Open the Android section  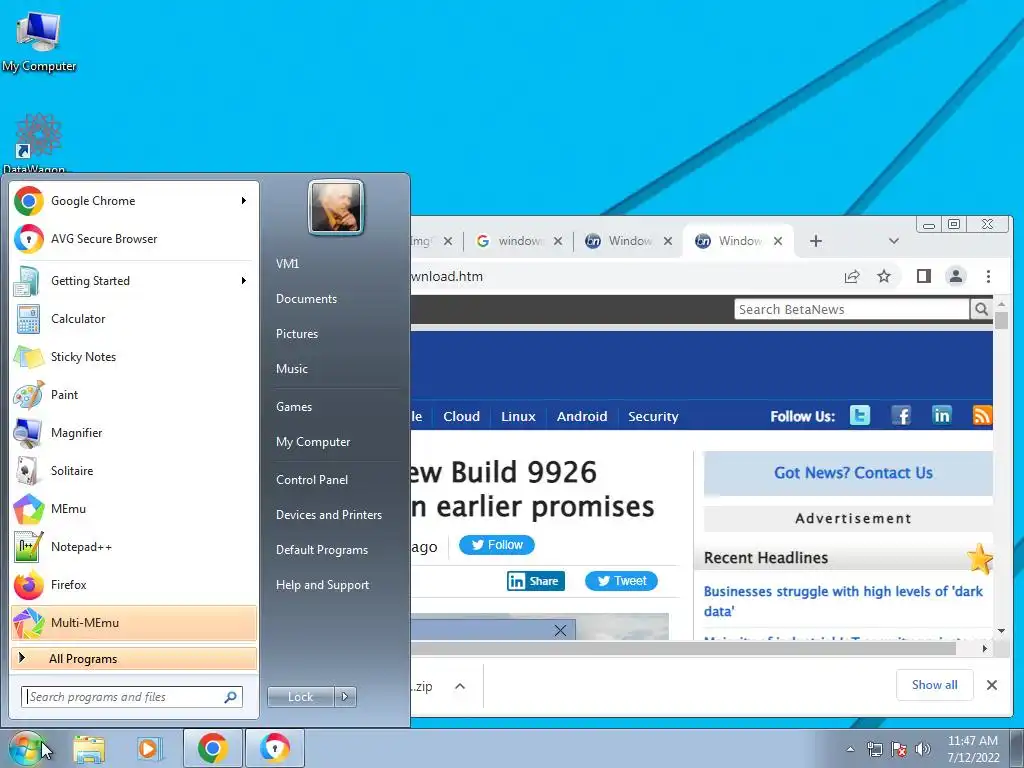582,417
